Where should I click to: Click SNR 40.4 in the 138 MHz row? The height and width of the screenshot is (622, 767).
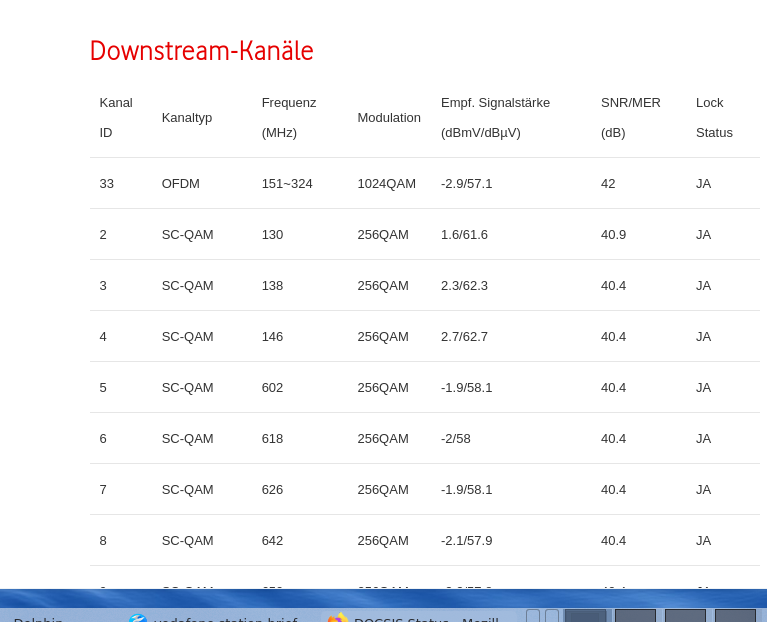[x=613, y=286]
